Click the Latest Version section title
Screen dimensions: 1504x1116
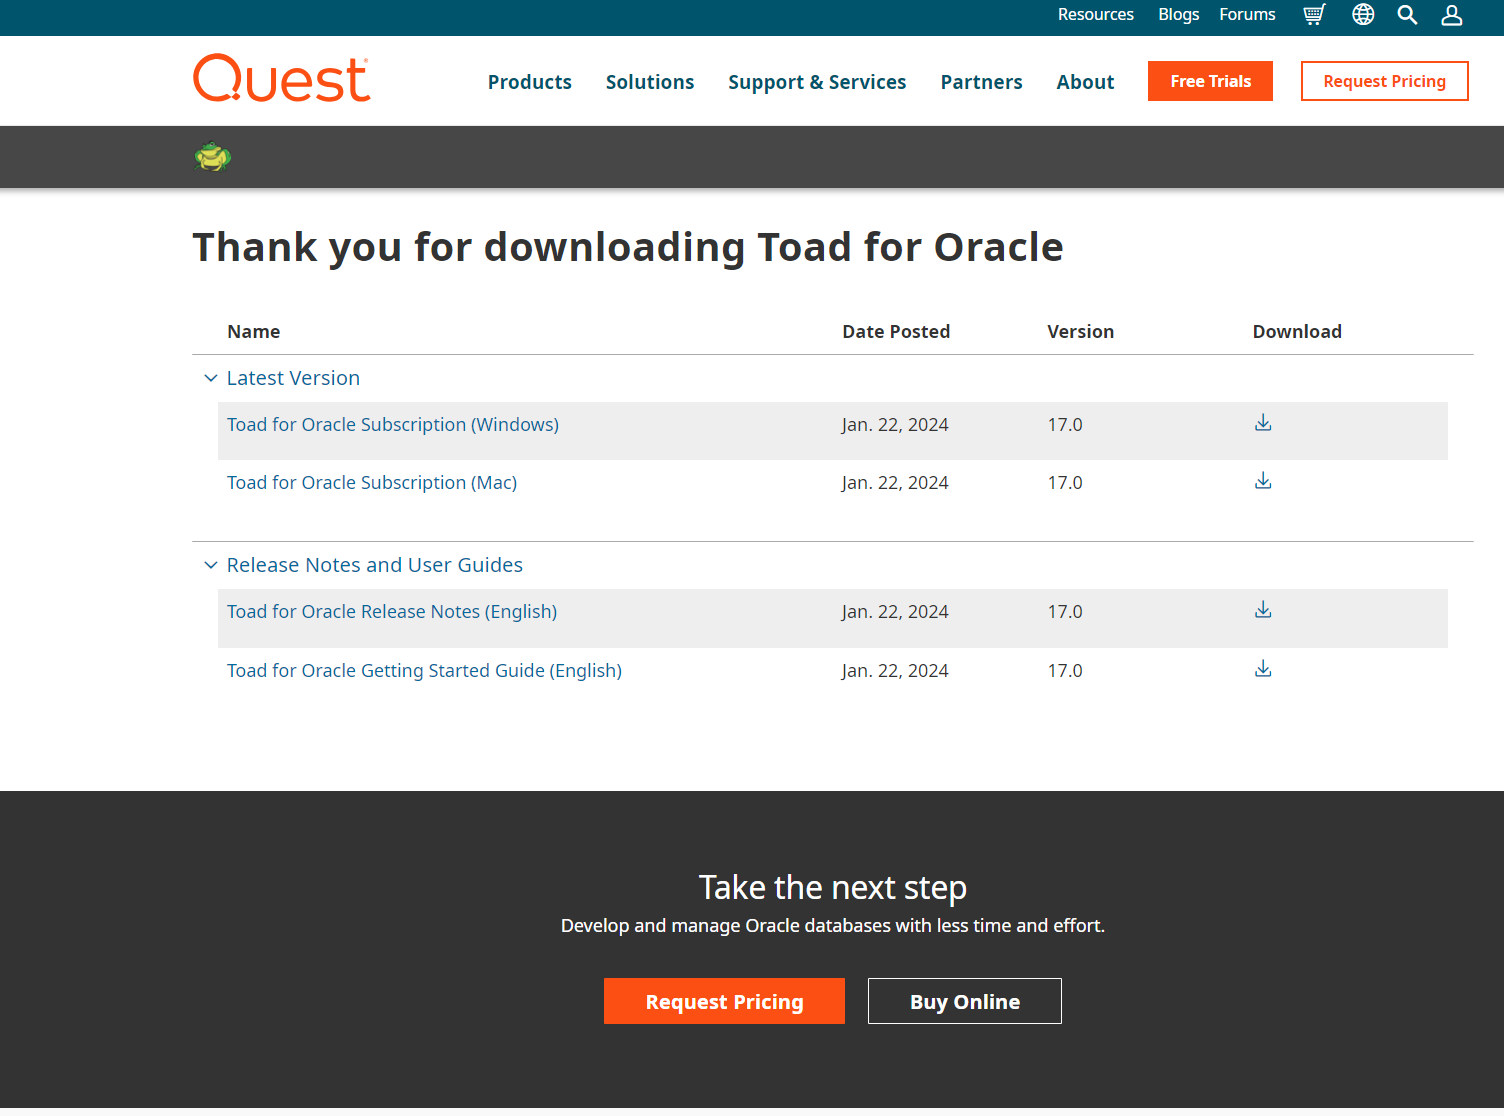tap(293, 378)
